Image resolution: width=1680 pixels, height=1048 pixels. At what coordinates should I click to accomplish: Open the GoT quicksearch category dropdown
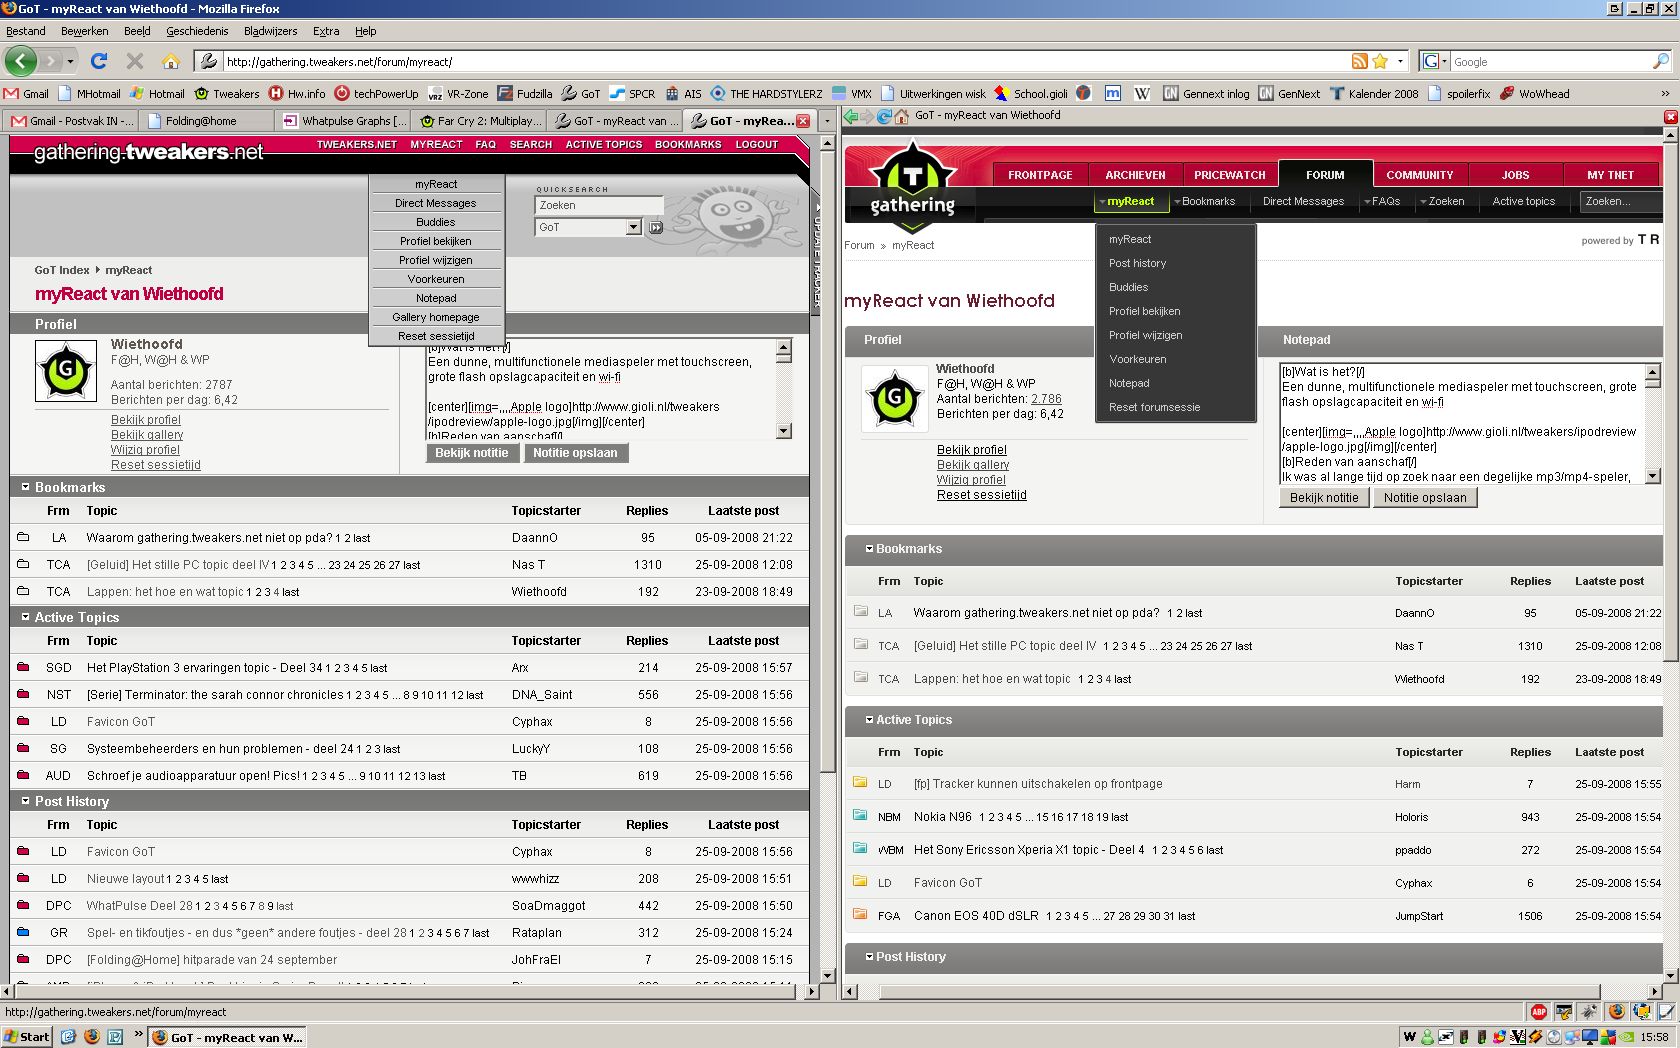(632, 228)
